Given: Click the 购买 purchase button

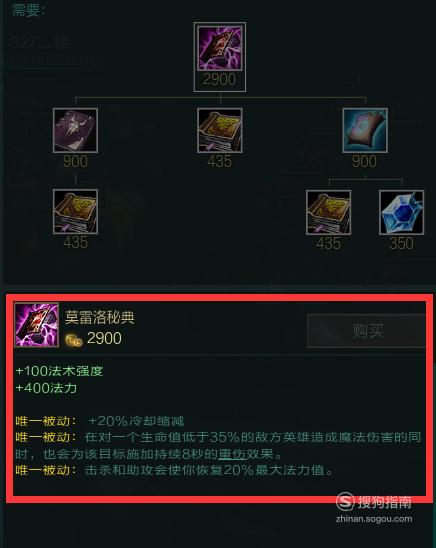Looking at the screenshot, I should (x=366, y=331).
